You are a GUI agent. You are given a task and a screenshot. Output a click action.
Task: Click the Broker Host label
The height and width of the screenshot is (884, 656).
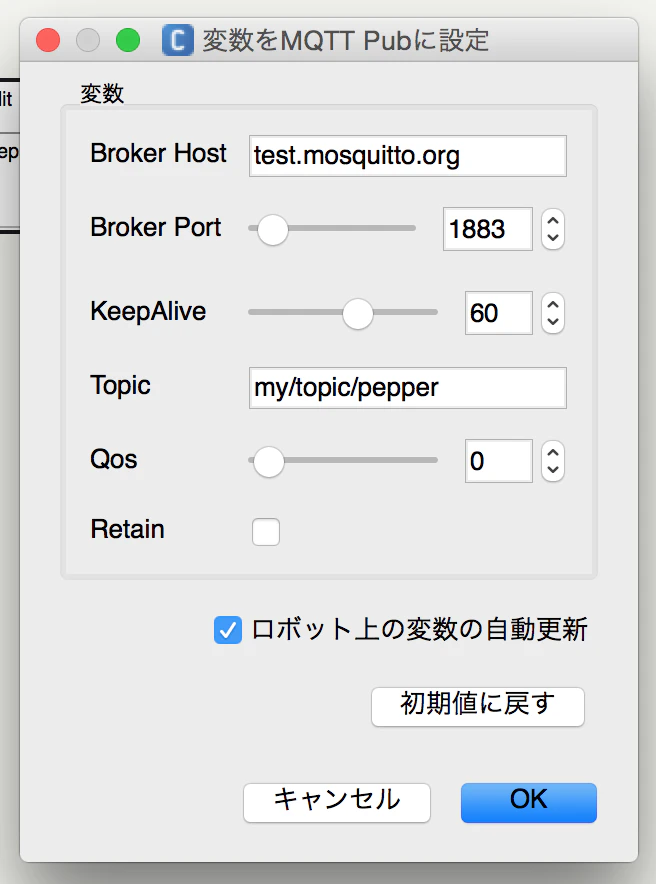pos(158,153)
